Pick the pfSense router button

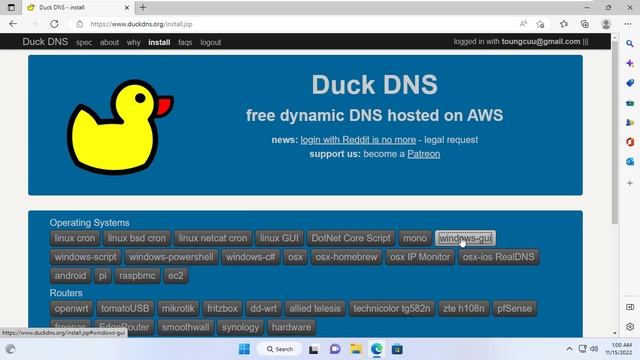click(514, 309)
